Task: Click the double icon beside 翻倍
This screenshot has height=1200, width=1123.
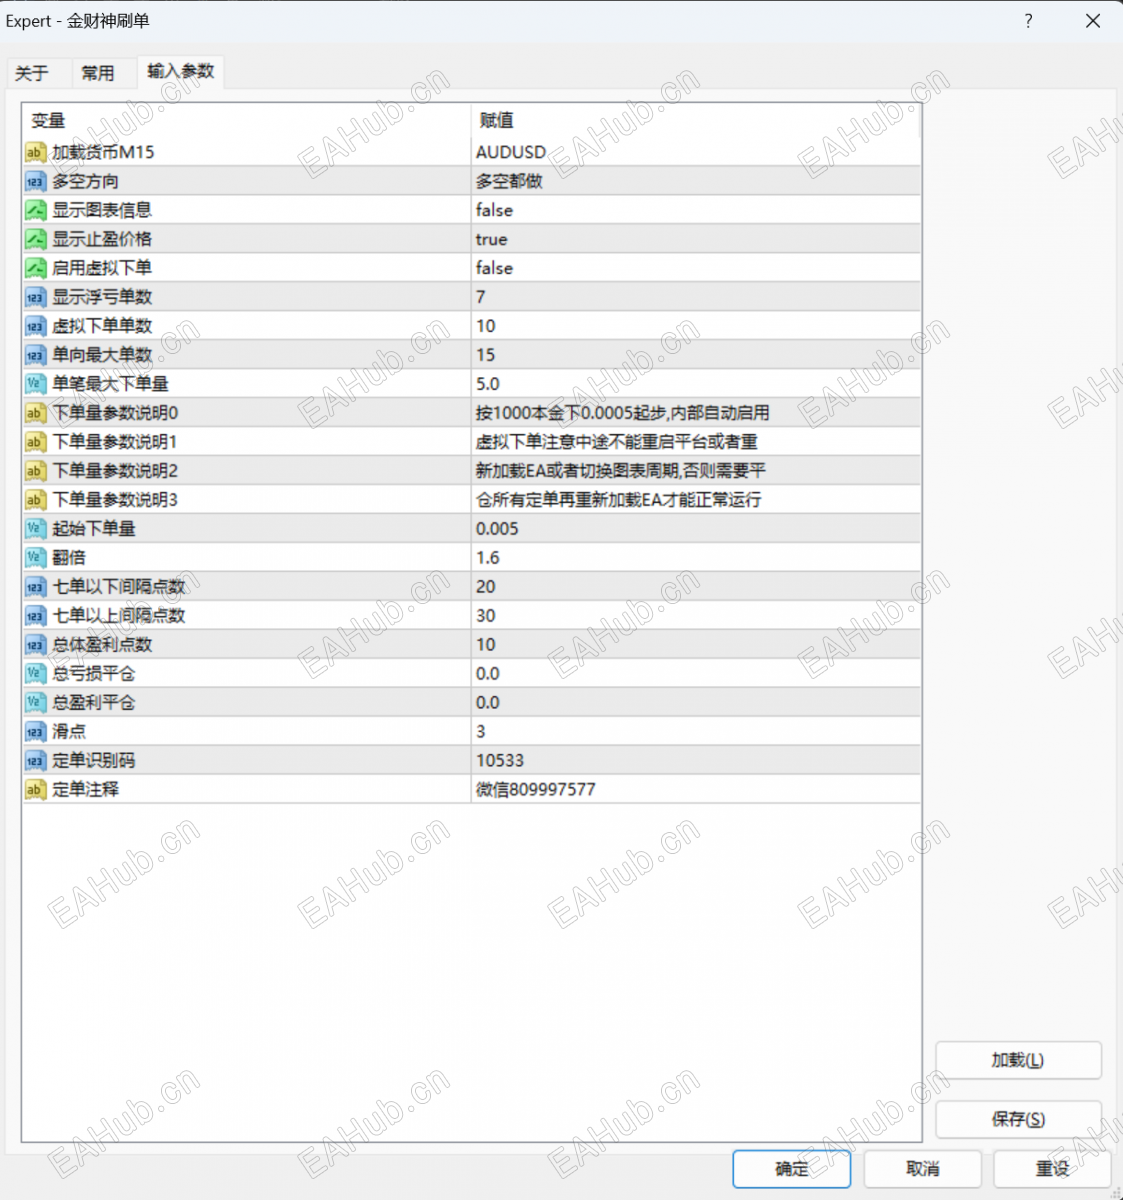Action: pos(35,558)
